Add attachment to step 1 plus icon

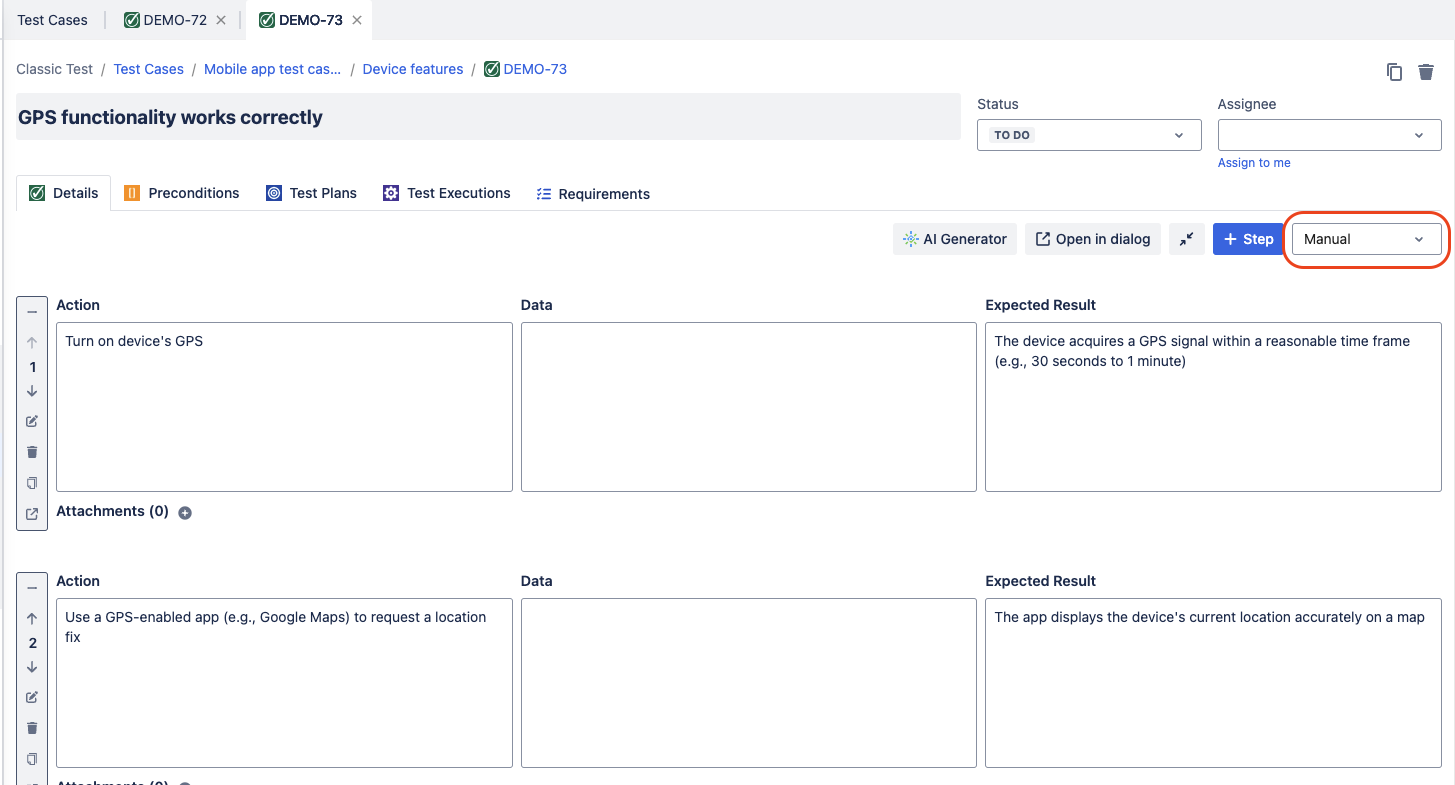coord(185,513)
